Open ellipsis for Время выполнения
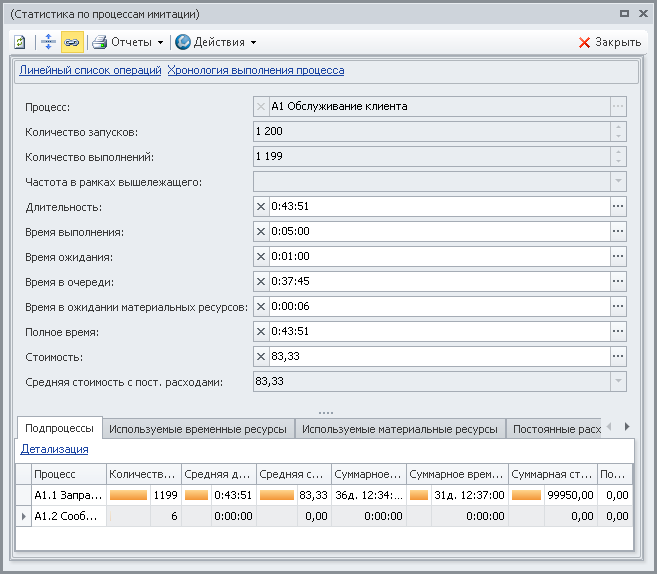This screenshot has height=574, width=657. (x=618, y=231)
